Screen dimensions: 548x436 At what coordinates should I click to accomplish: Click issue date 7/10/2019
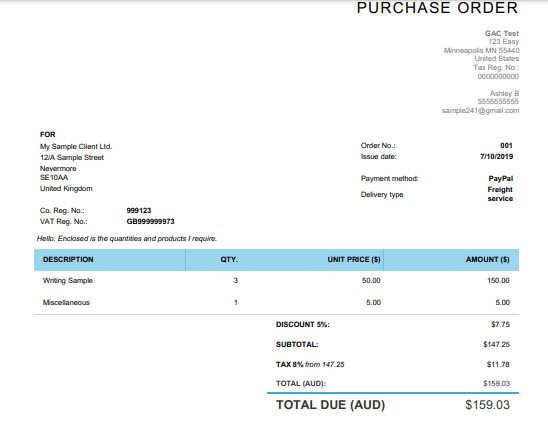click(497, 157)
